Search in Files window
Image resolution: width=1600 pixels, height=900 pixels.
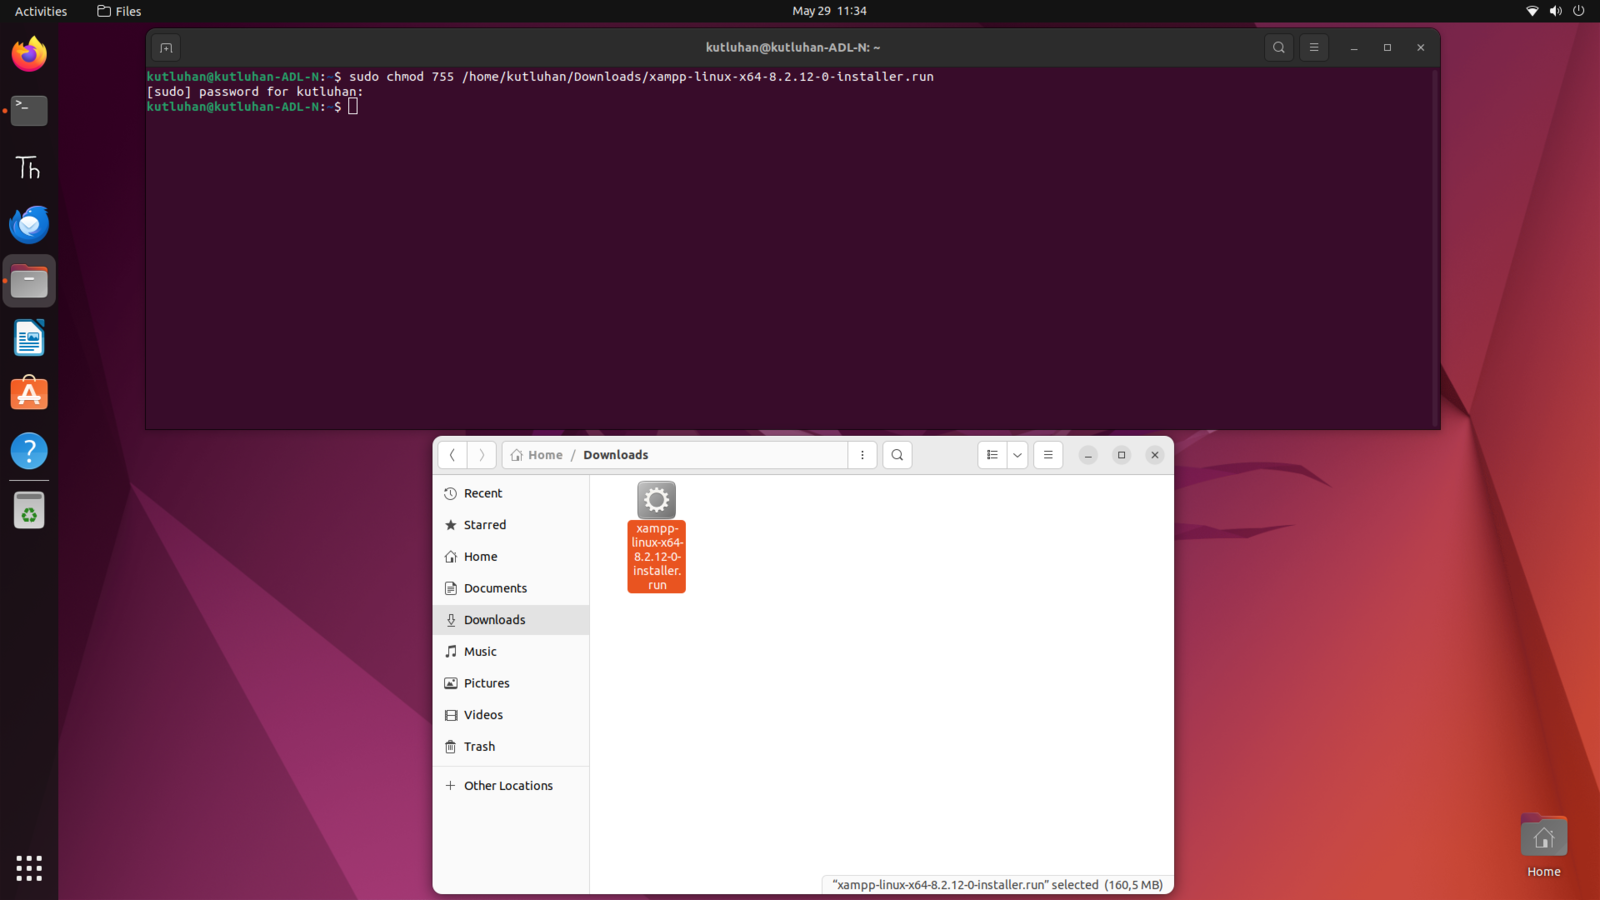(897, 455)
